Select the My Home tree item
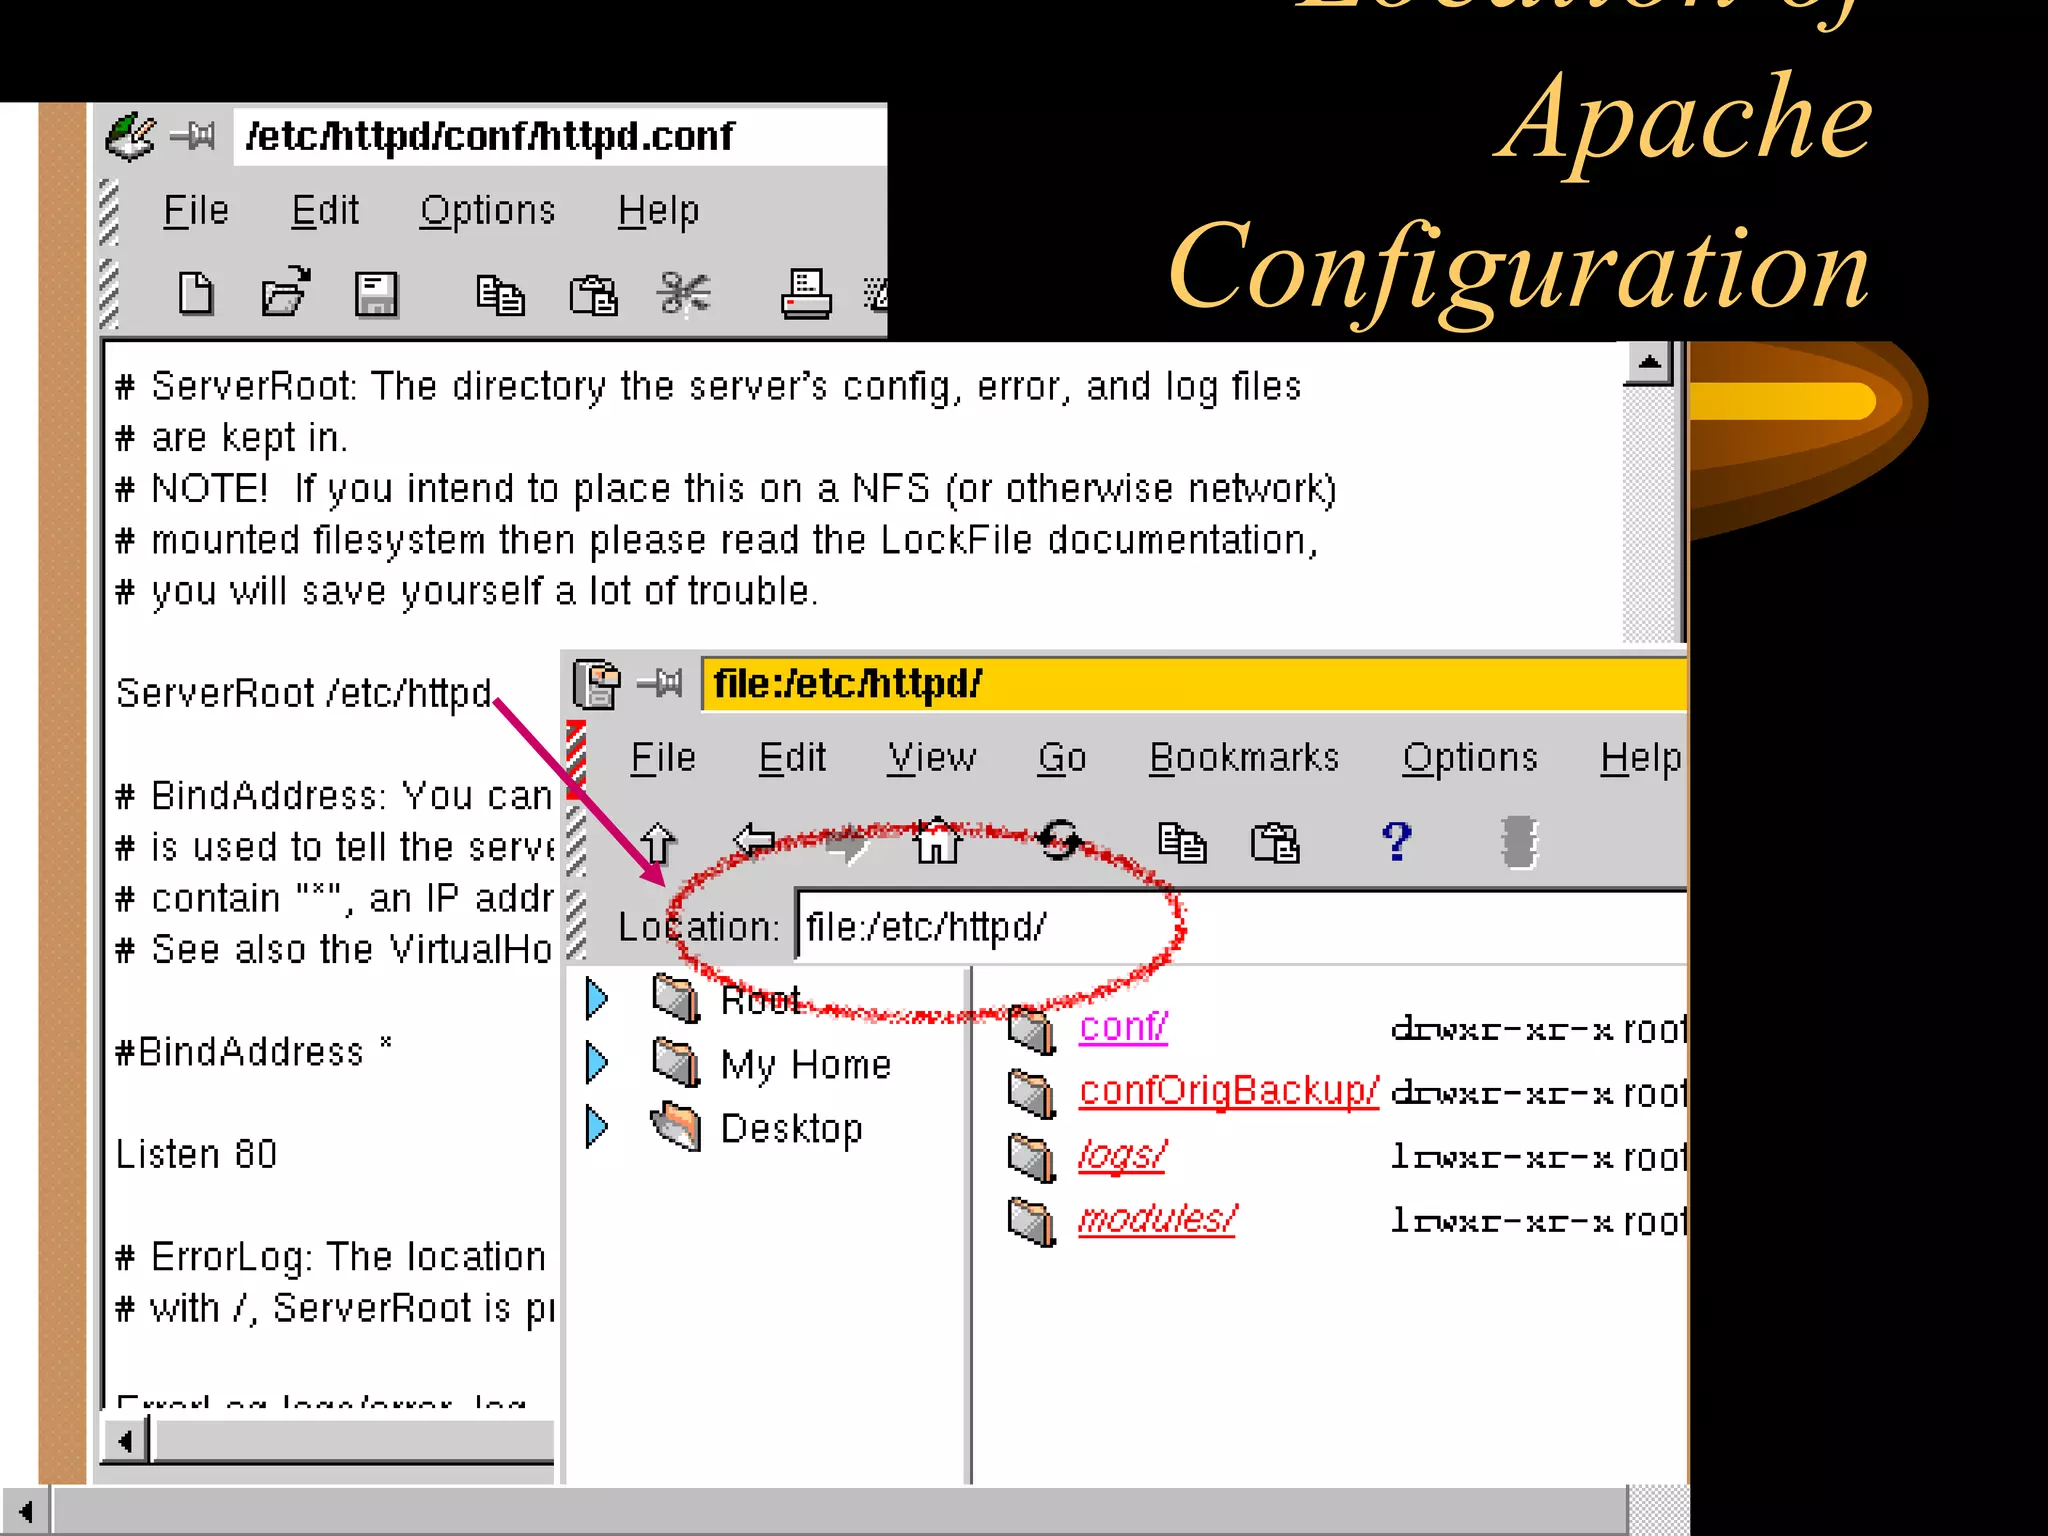 tap(806, 1064)
